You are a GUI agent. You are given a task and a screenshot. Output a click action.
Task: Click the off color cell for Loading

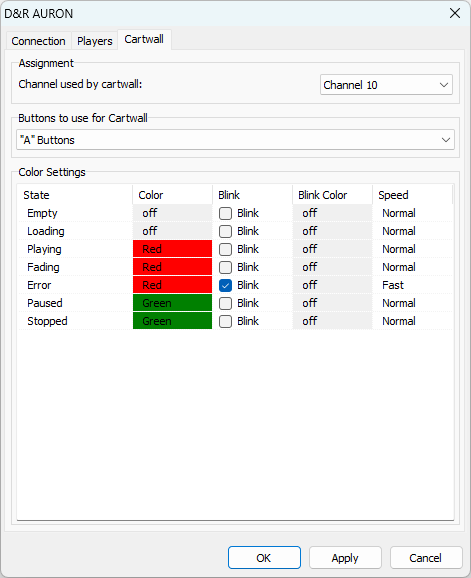pos(172,231)
